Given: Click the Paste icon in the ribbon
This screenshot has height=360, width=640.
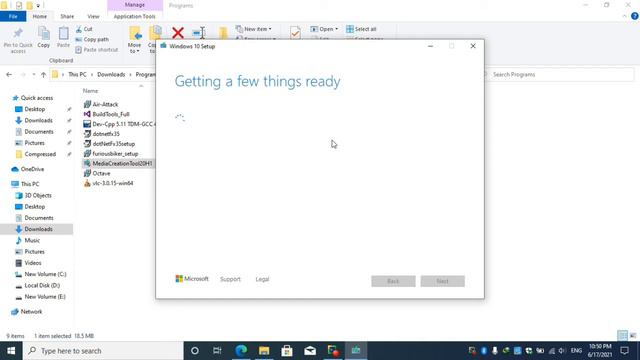Looking at the screenshot, I should coord(63,33).
